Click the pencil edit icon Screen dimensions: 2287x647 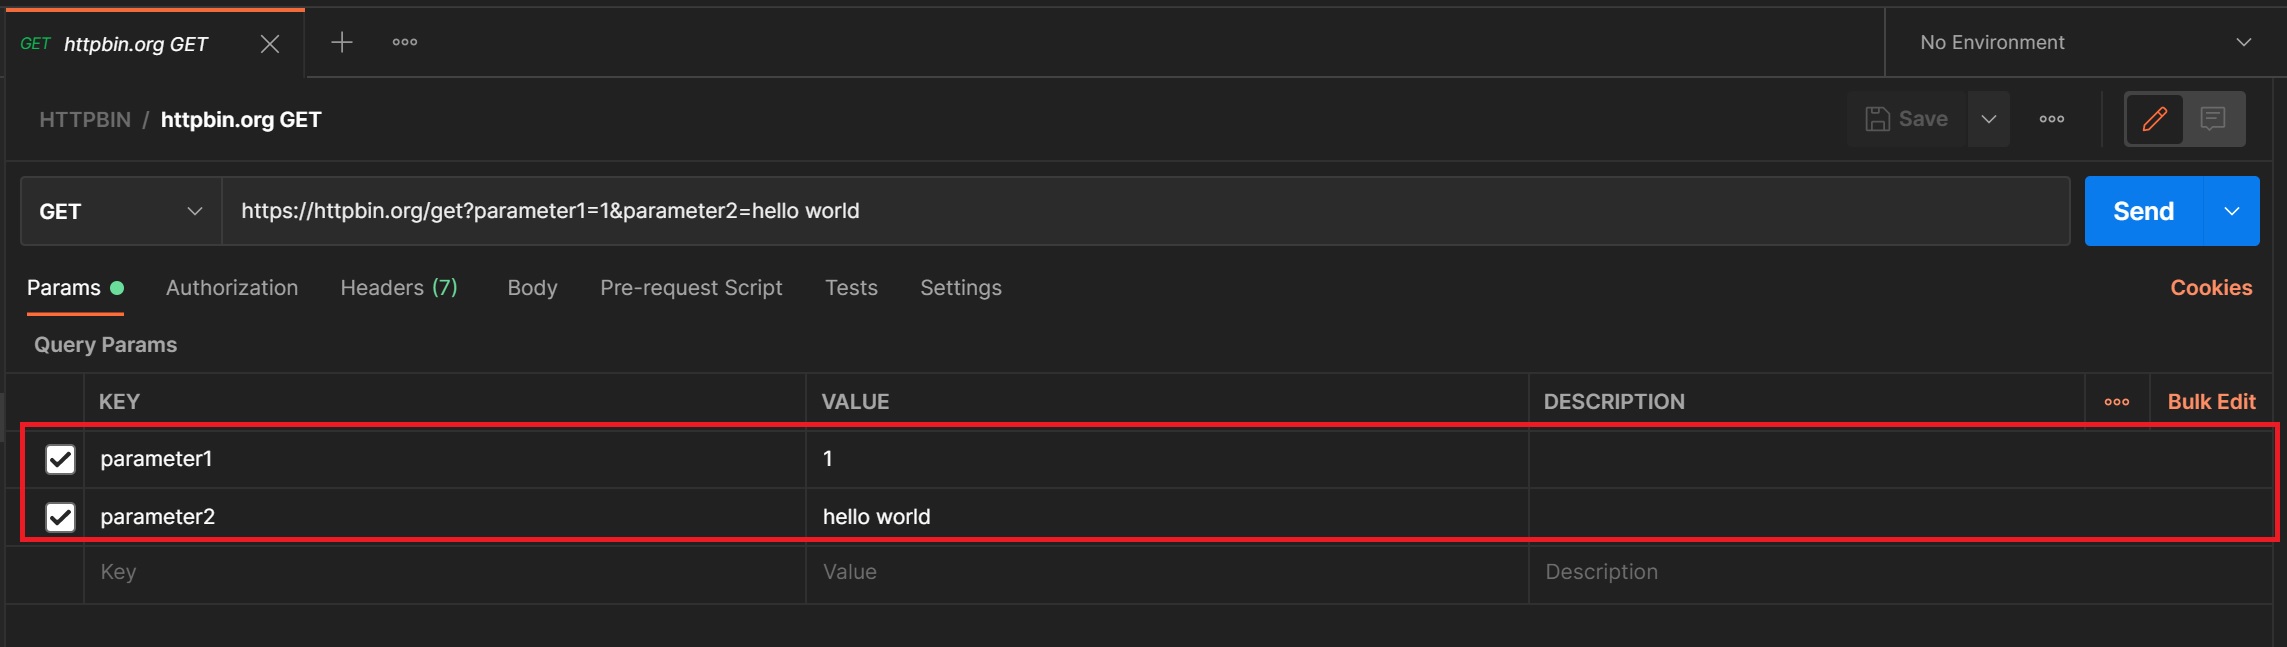click(x=2154, y=119)
